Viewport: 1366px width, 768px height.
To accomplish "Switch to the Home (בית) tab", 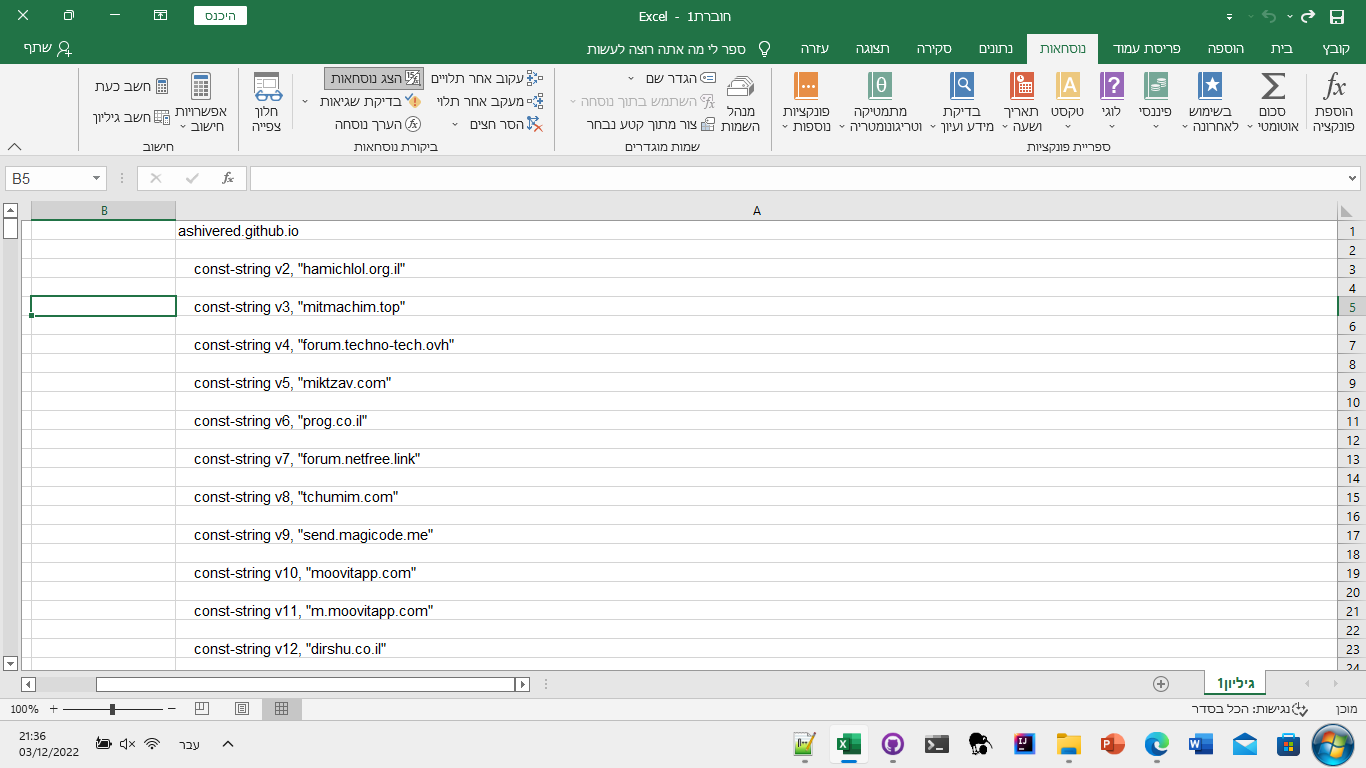I will pos(1281,48).
